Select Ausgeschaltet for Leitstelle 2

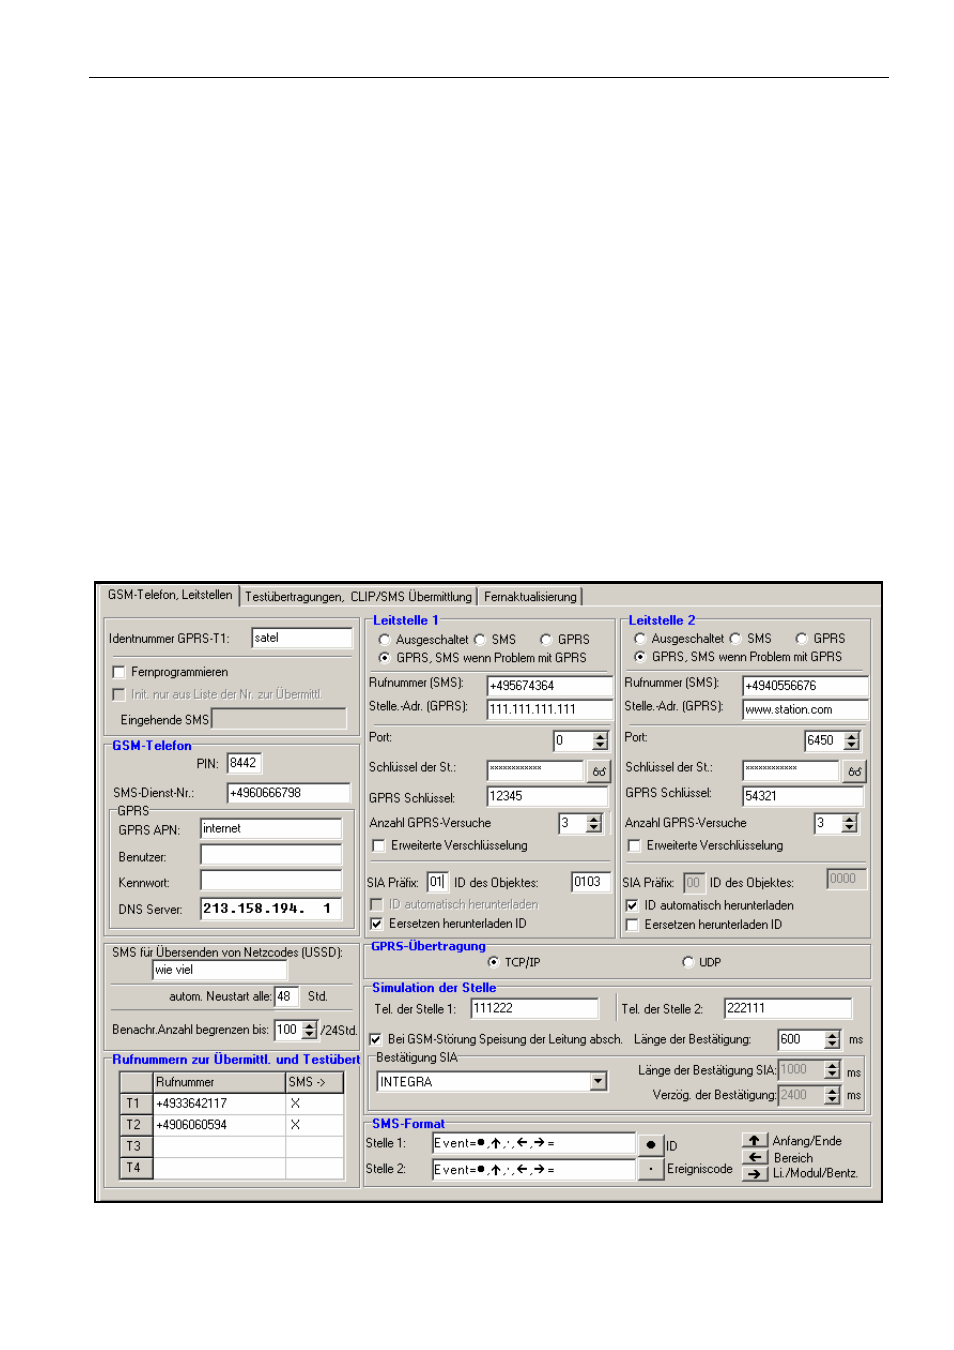click(x=640, y=638)
